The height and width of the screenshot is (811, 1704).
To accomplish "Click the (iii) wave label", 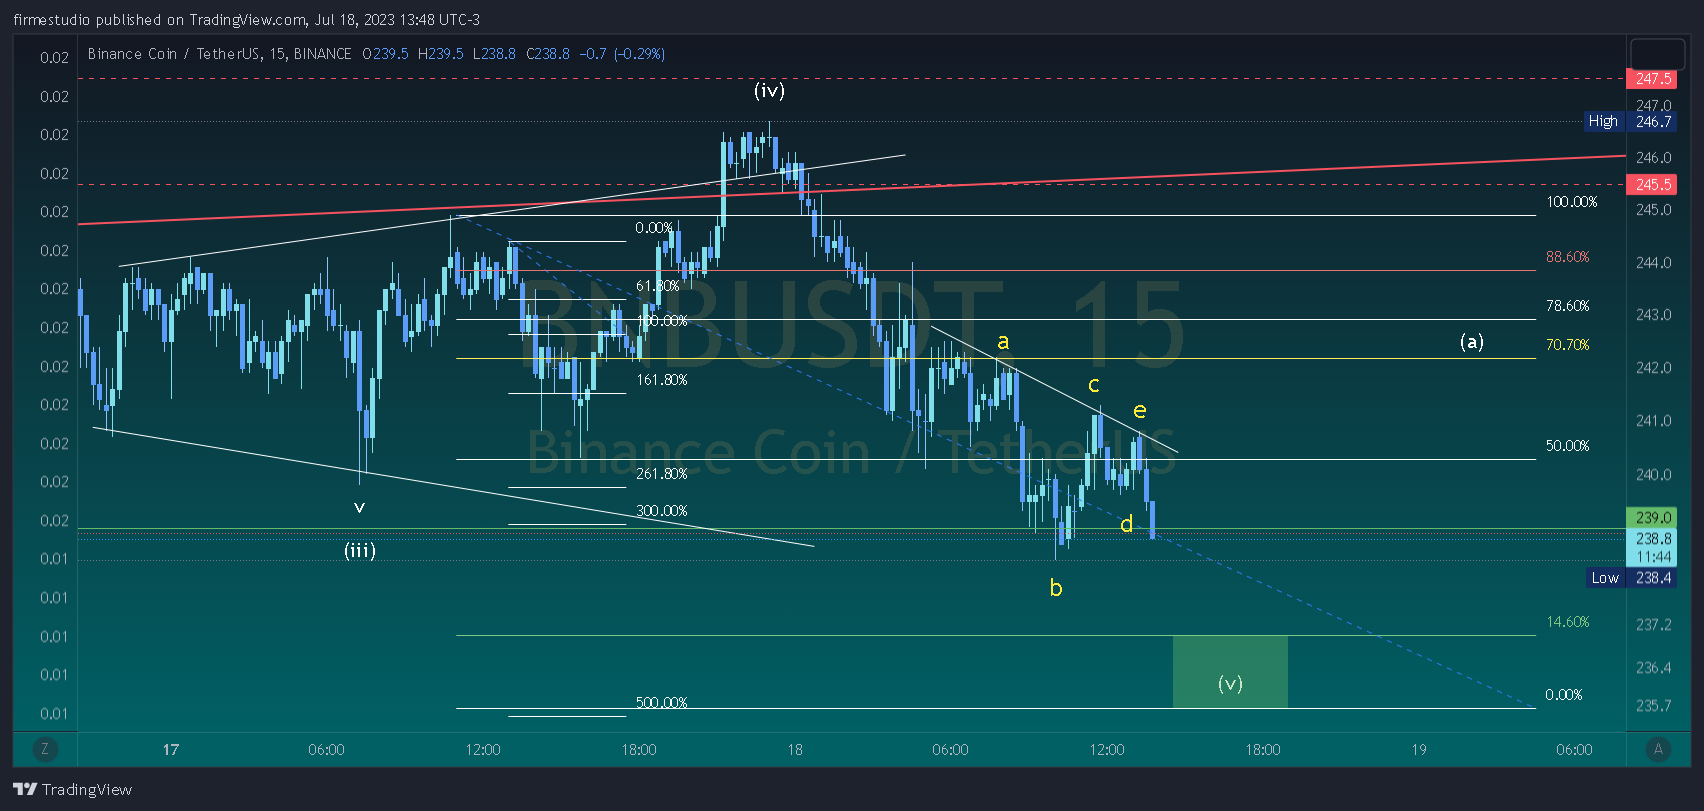I will coord(360,550).
